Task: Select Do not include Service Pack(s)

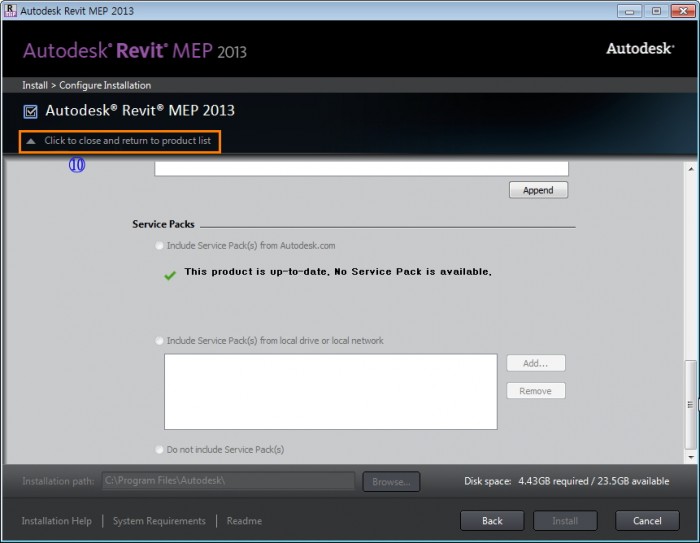Action: pos(160,450)
